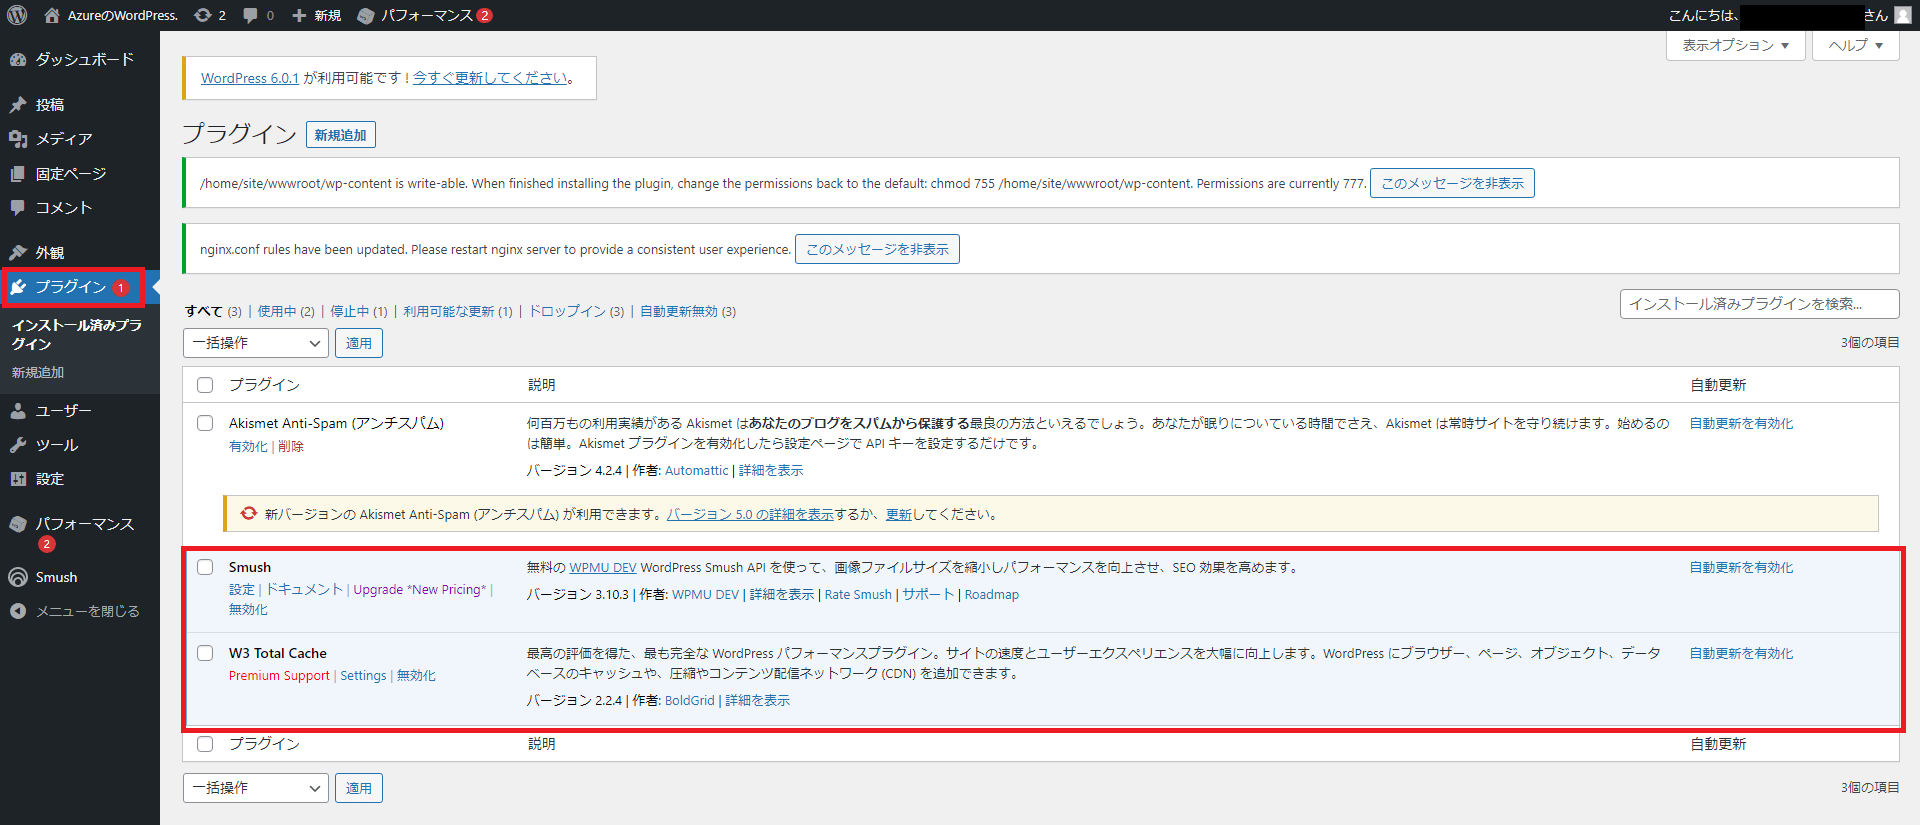Click the top 適用 button
1920x825 pixels.
point(359,343)
